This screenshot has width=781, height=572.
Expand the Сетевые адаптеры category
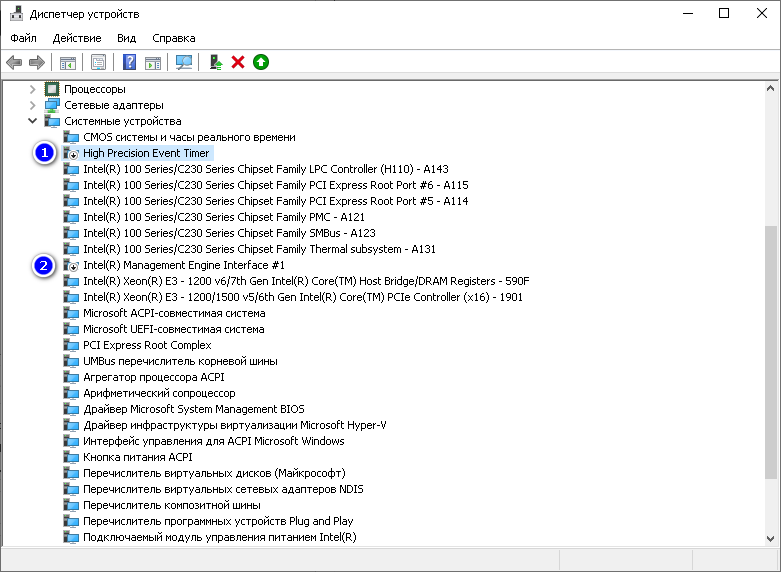(32, 105)
